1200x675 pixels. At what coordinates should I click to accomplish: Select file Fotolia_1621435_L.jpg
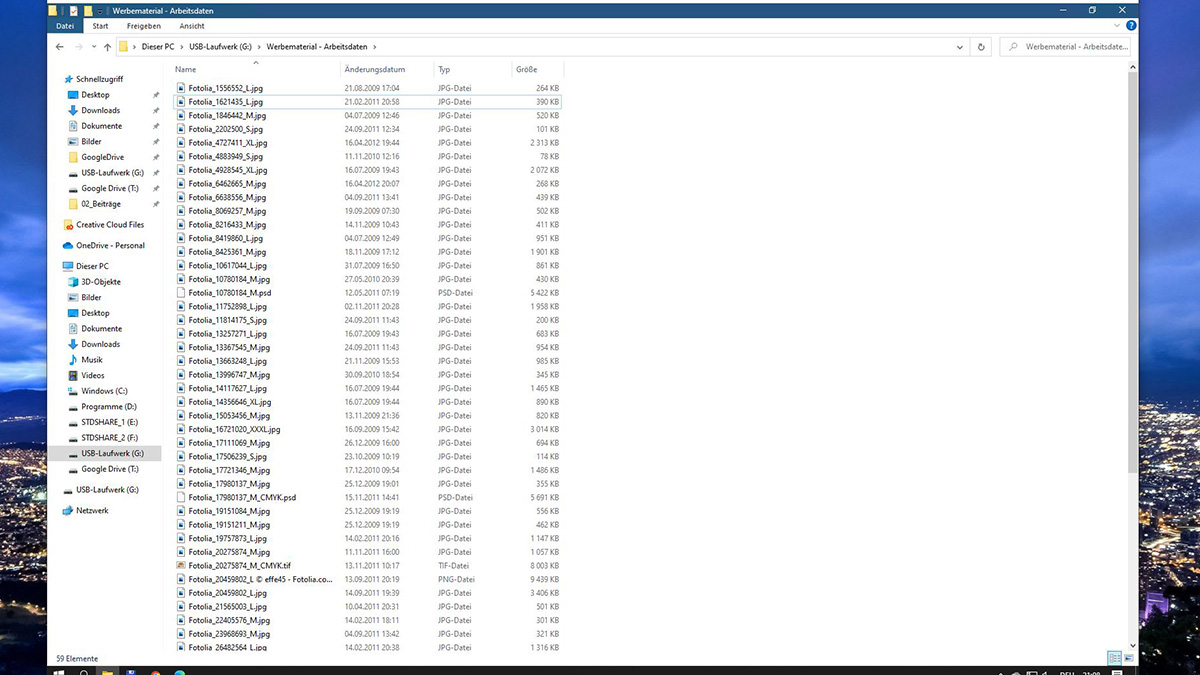pyautogui.click(x=367, y=102)
